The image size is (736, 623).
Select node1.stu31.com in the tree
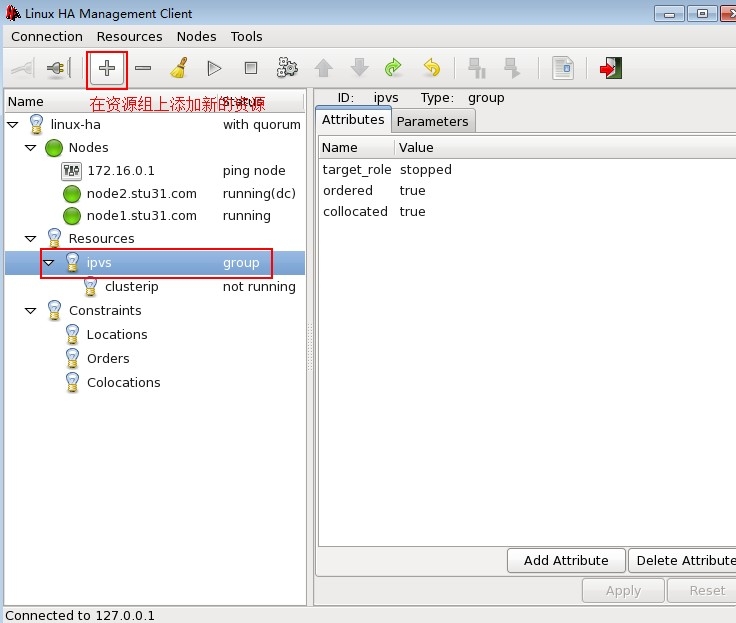click(142, 216)
